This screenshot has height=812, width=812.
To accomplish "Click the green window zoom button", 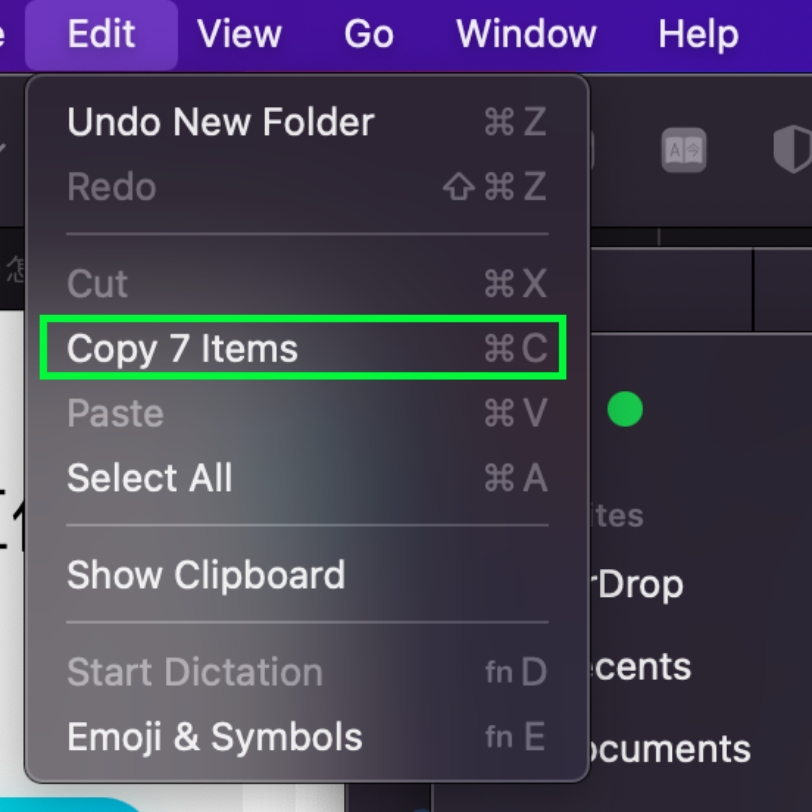I will 625,409.
